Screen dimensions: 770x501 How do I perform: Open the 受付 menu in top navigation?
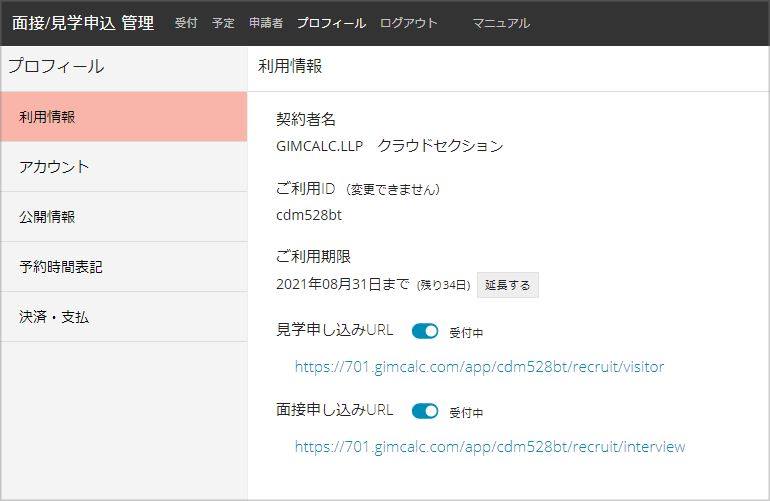(186, 23)
